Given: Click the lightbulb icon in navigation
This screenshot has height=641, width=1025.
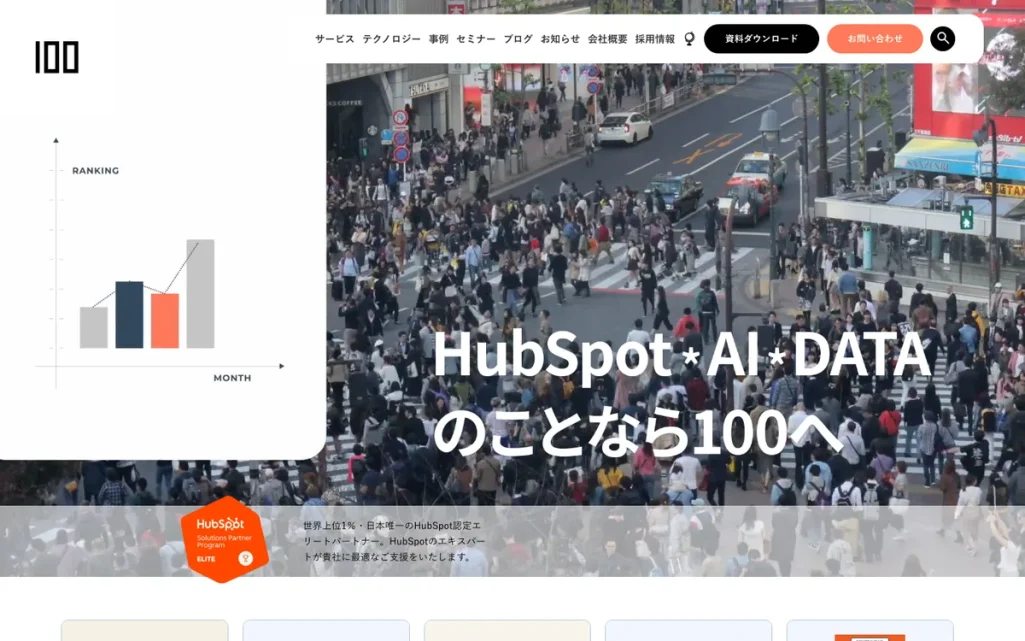Looking at the screenshot, I should (x=690, y=39).
